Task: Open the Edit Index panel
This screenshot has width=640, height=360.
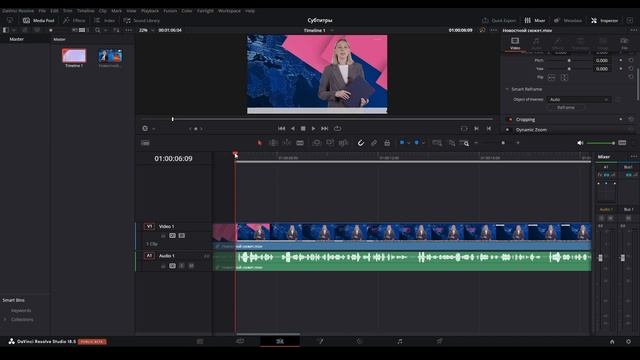Action: [x=104, y=20]
